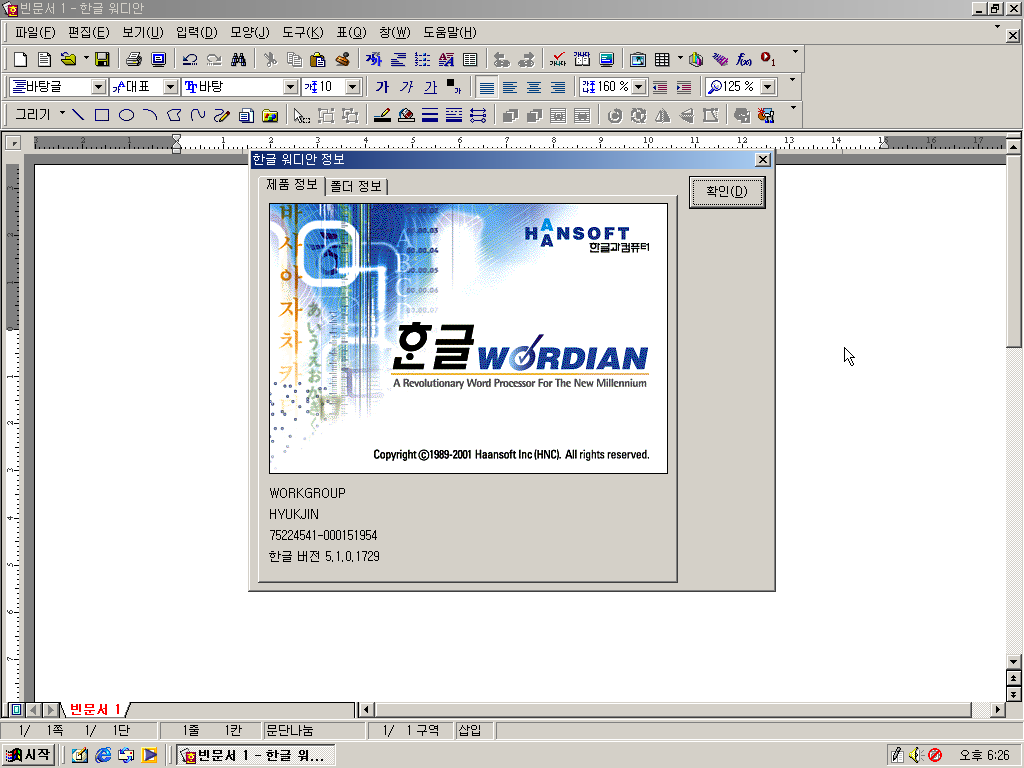This screenshot has height=768, width=1024.
Task: Select the ellipse drawing tool
Action: click(x=126, y=116)
